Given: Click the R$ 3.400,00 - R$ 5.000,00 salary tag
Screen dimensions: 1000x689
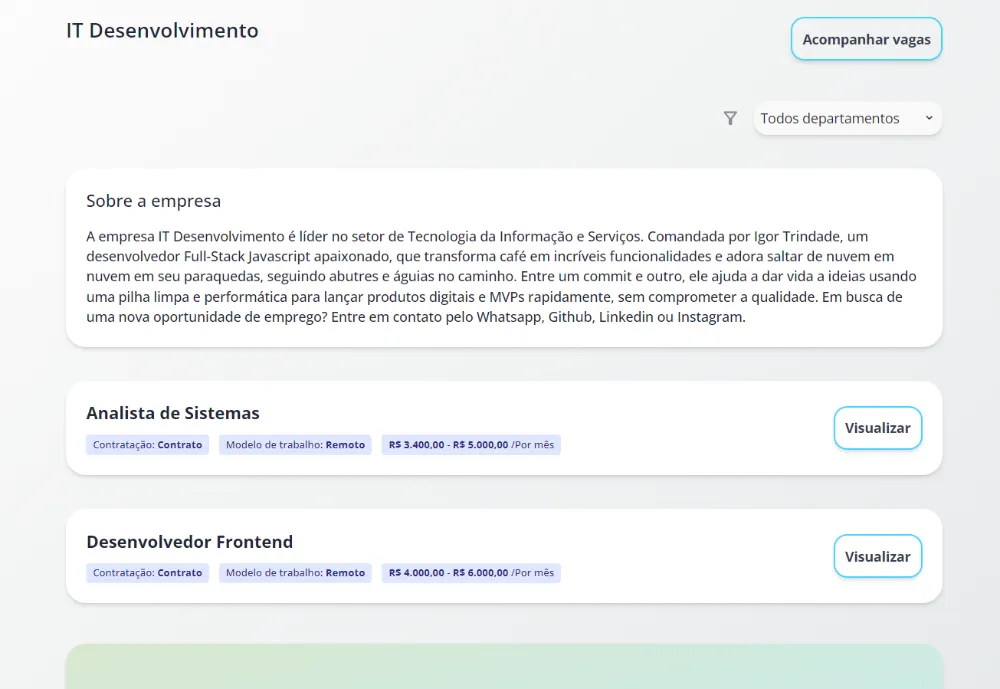Looking at the screenshot, I should [471, 445].
